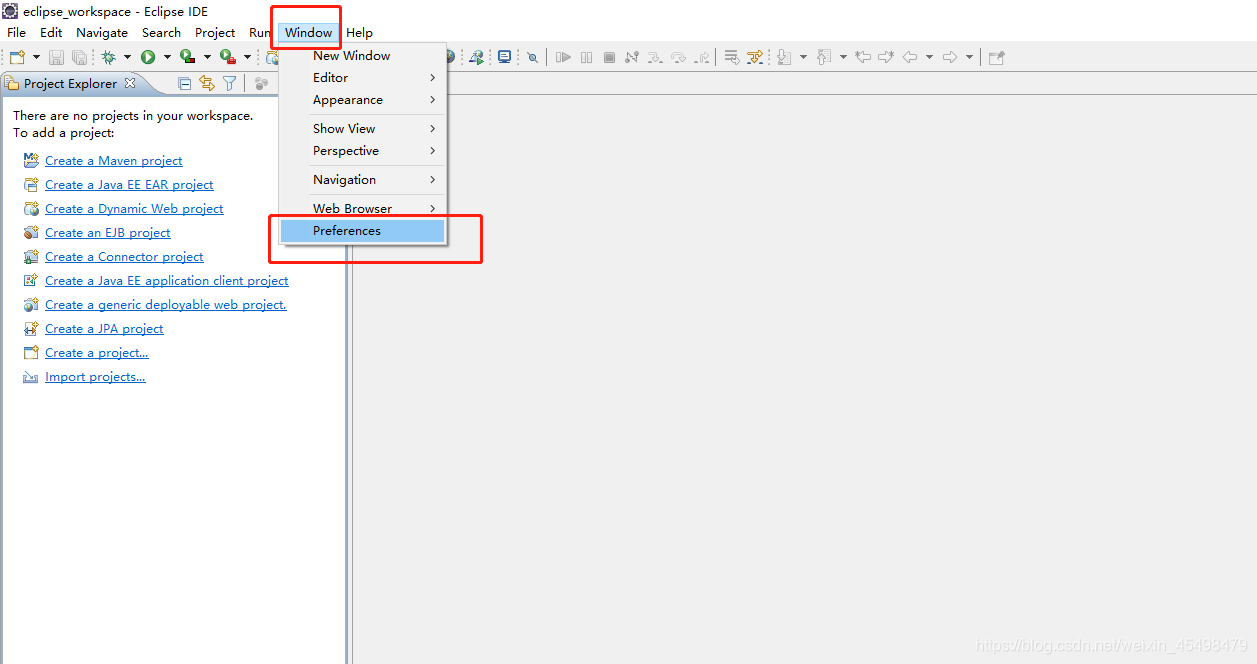
Task: Open the Previous Annotation dropdown arrow
Action: click(x=843, y=57)
